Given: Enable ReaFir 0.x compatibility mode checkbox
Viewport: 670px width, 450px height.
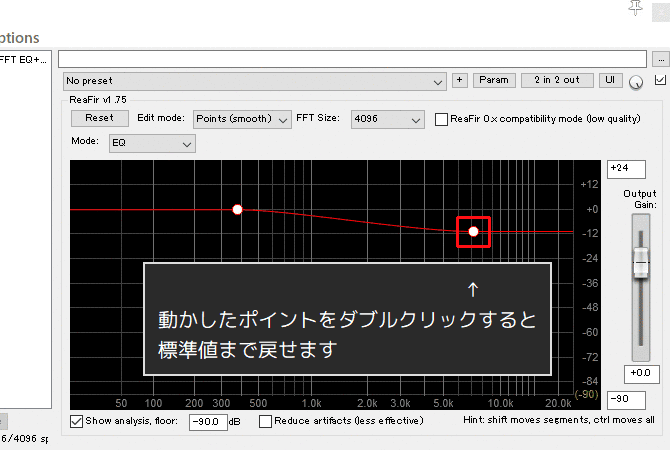Looking at the screenshot, I should [x=442, y=119].
